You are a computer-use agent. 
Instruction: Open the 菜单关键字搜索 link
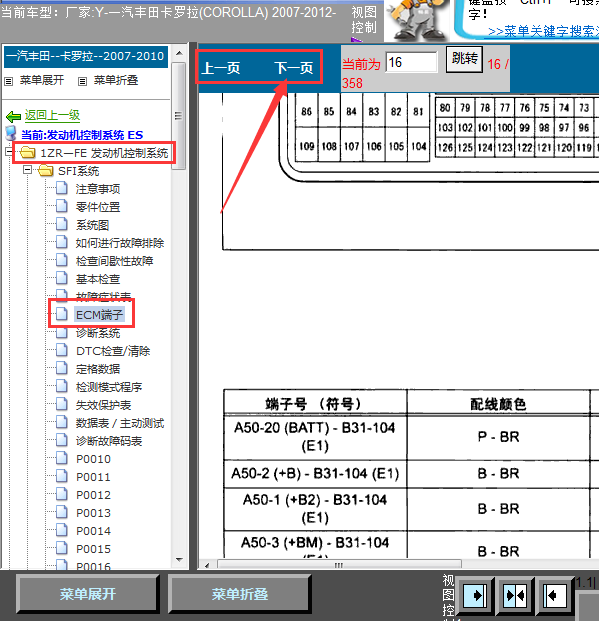[543, 31]
